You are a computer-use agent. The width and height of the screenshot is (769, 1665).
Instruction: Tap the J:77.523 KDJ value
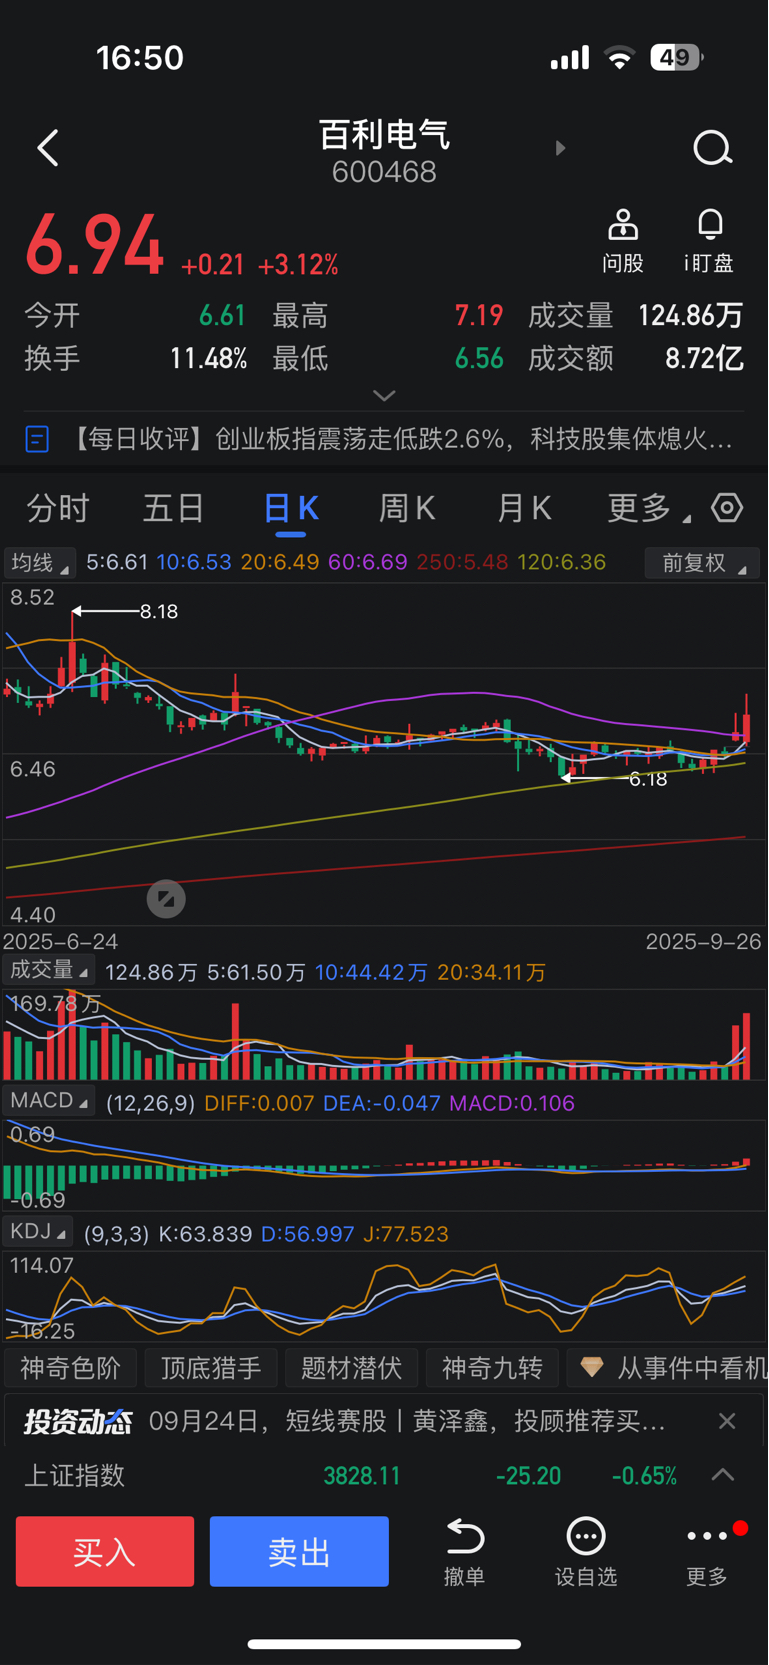click(405, 1234)
